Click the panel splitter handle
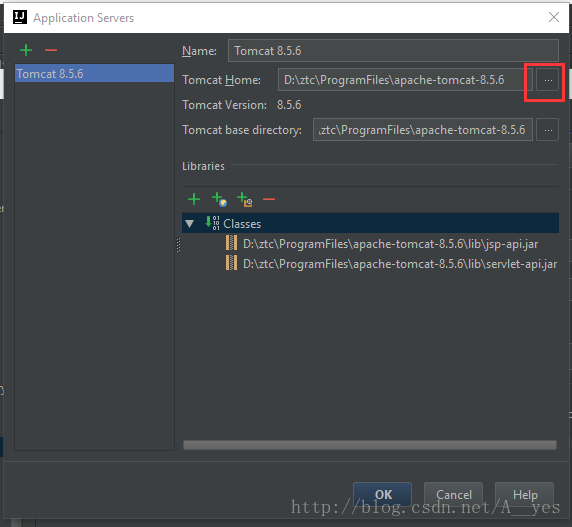This screenshot has height=527, width=572. pos(178,245)
